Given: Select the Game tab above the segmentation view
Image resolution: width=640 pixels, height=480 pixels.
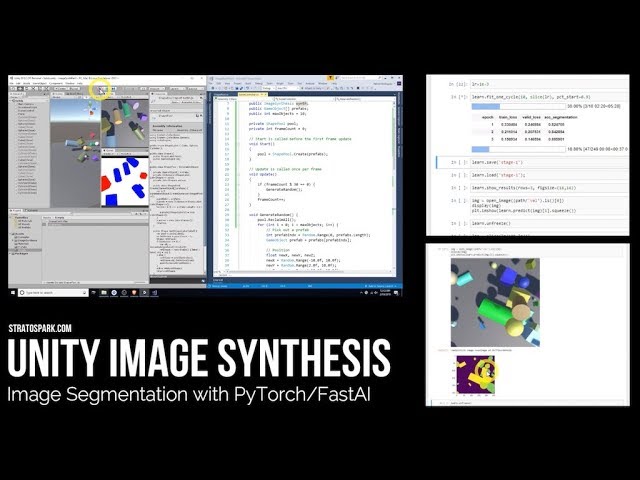Looking at the screenshot, I should pyautogui.click(x=109, y=151).
